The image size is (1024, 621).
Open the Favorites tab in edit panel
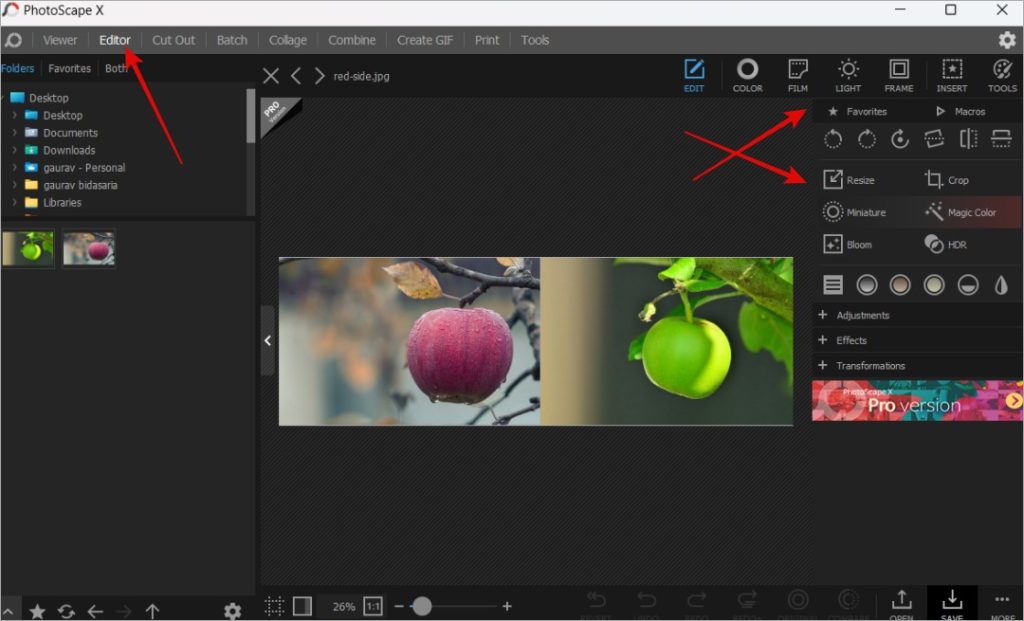pos(857,112)
